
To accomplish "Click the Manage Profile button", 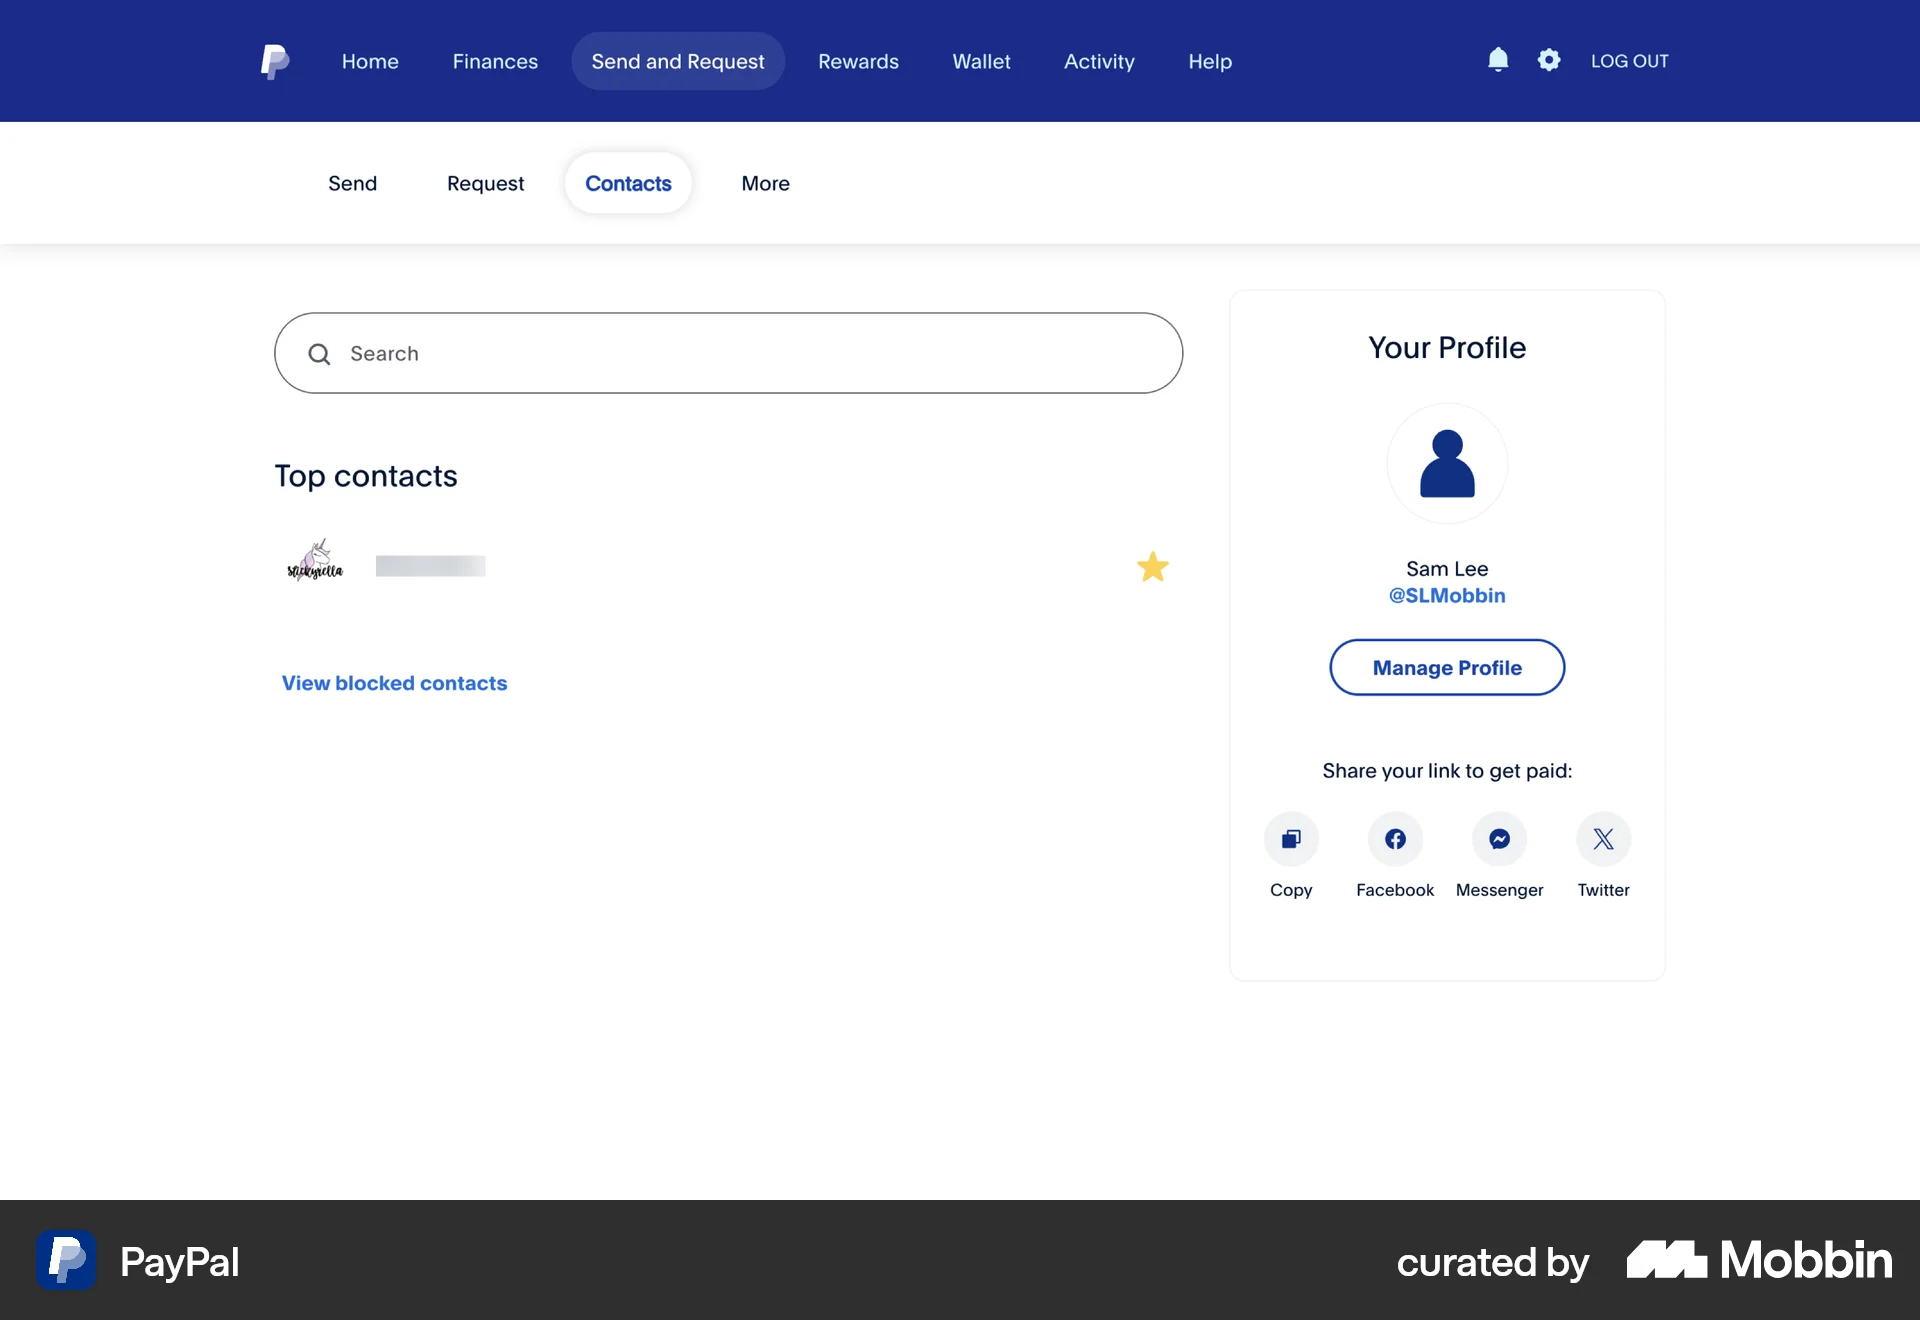I will 1446,667.
